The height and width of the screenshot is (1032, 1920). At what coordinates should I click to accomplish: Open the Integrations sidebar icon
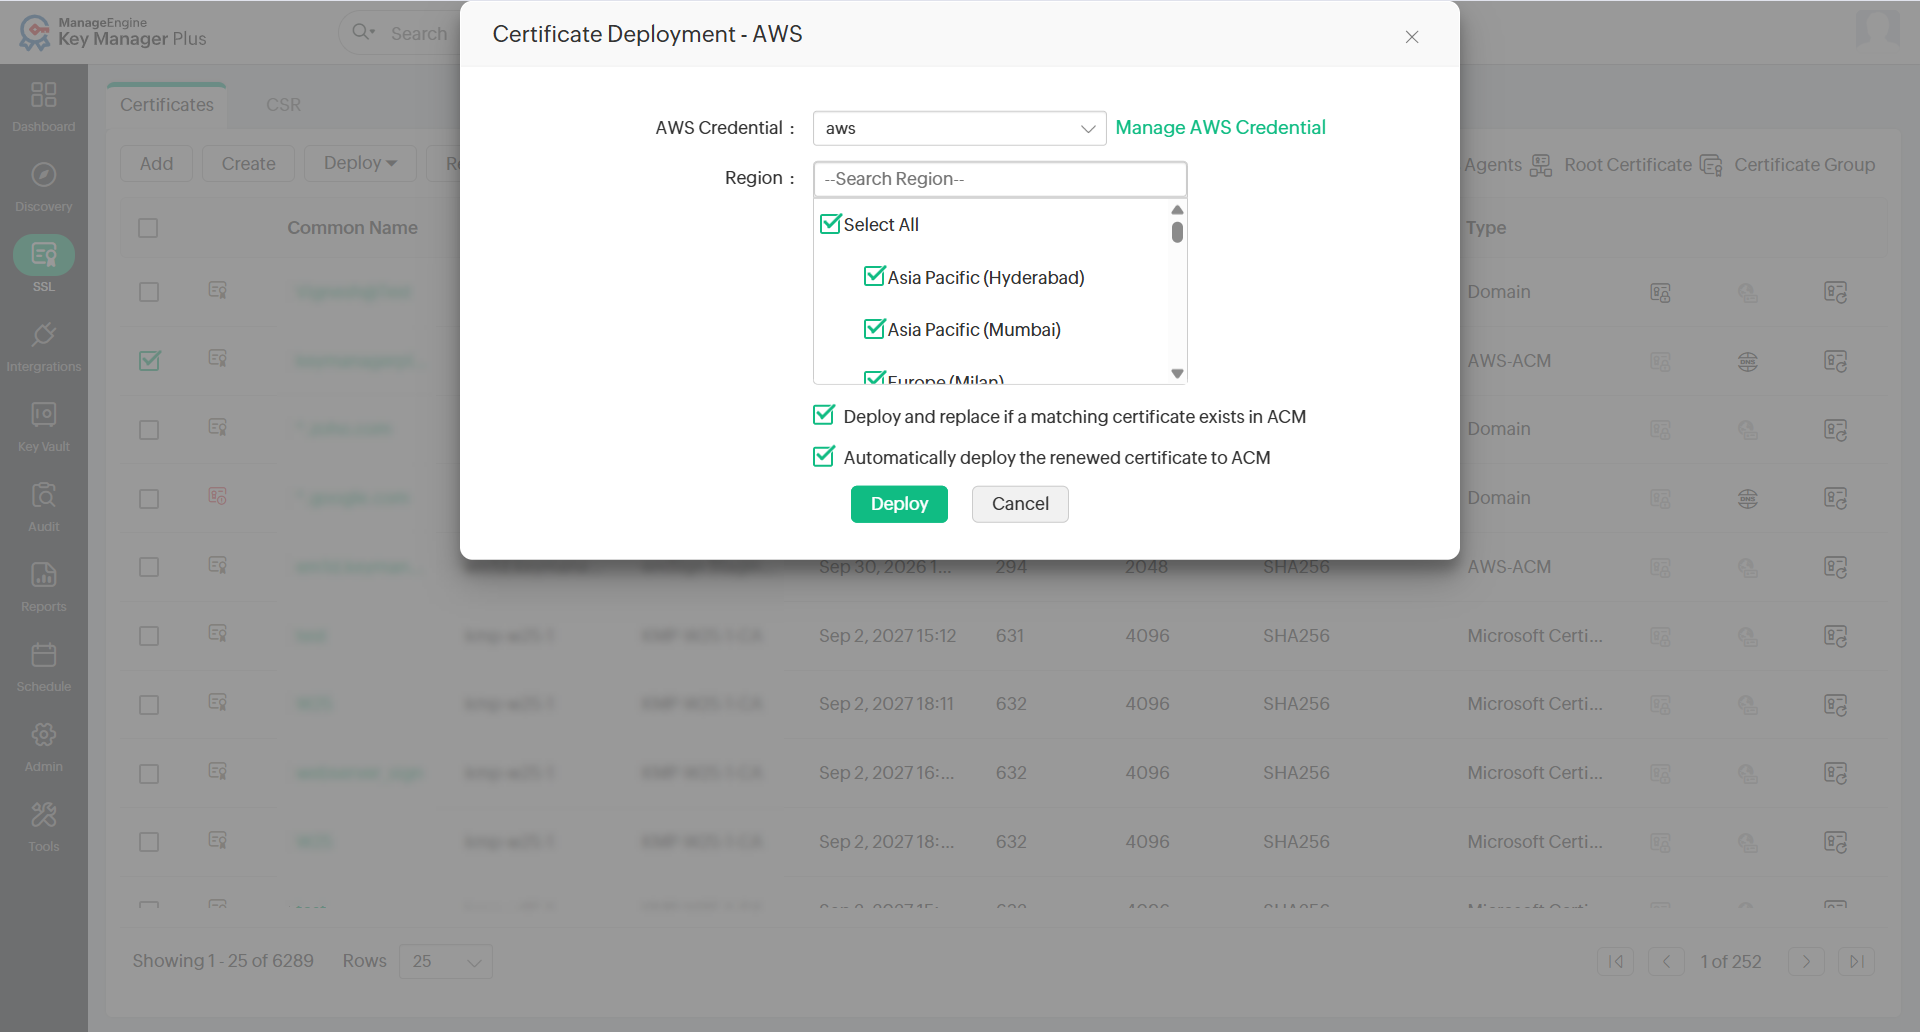pyautogui.click(x=43, y=346)
